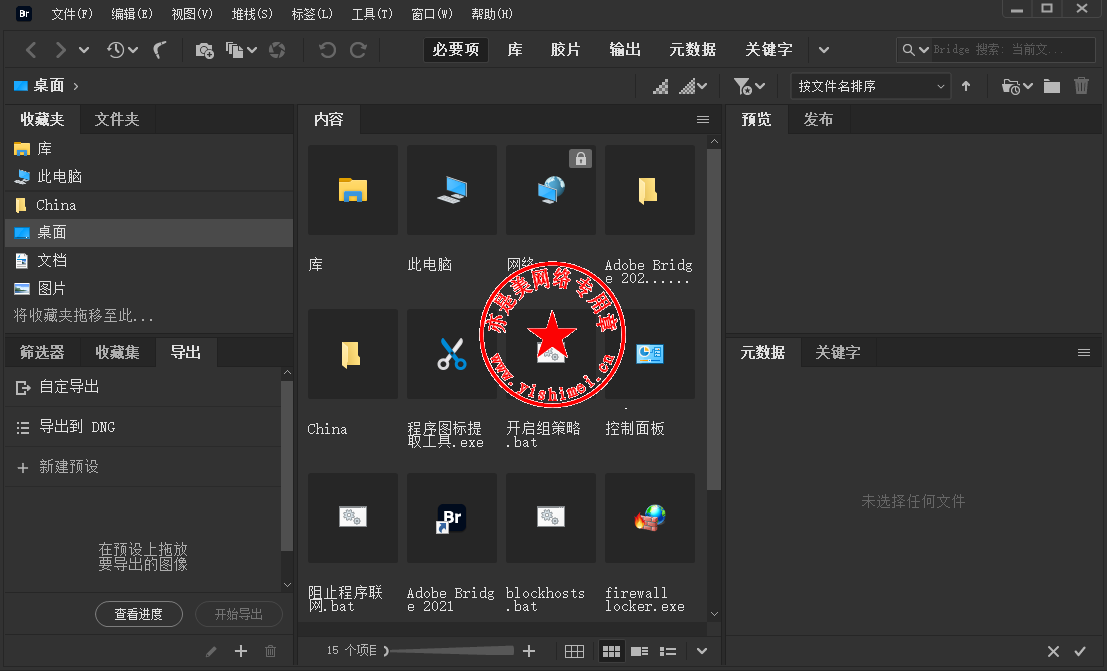Click the 开始导出 button
Image resolution: width=1107 pixels, height=671 pixels.
tap(239, 614)
